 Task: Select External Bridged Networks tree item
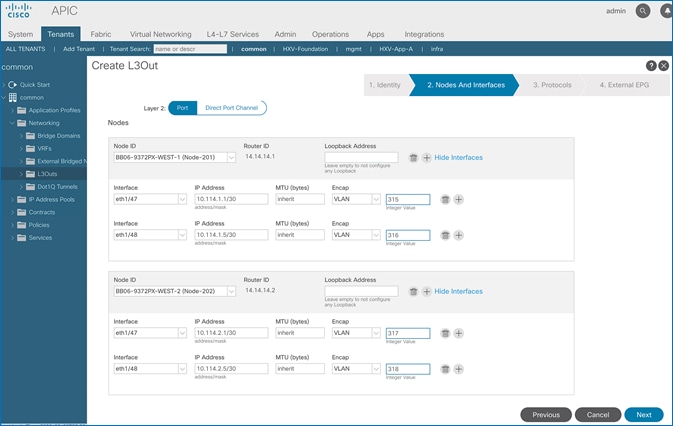pos(62,161)
